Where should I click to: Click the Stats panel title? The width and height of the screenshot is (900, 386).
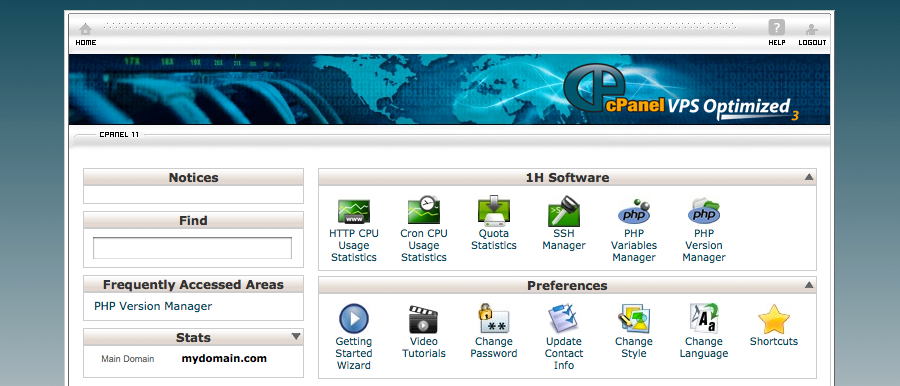click(193, 338)
